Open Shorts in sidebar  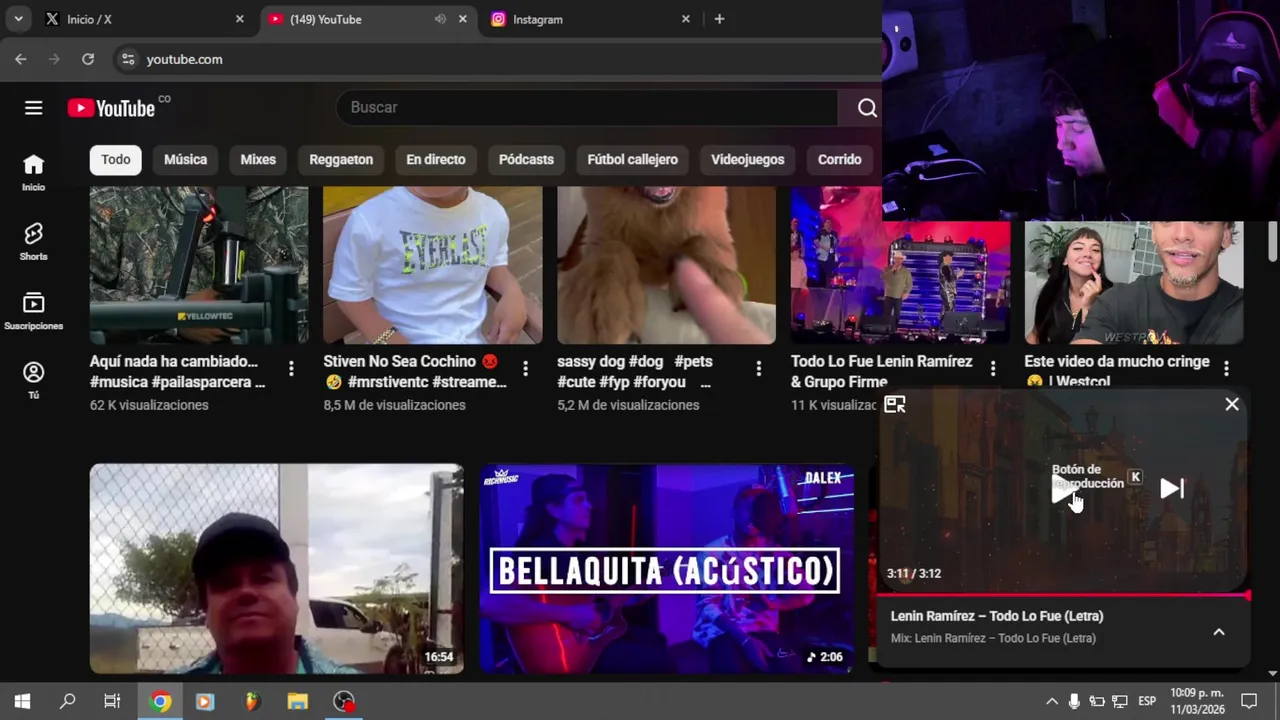coord(34,242)
